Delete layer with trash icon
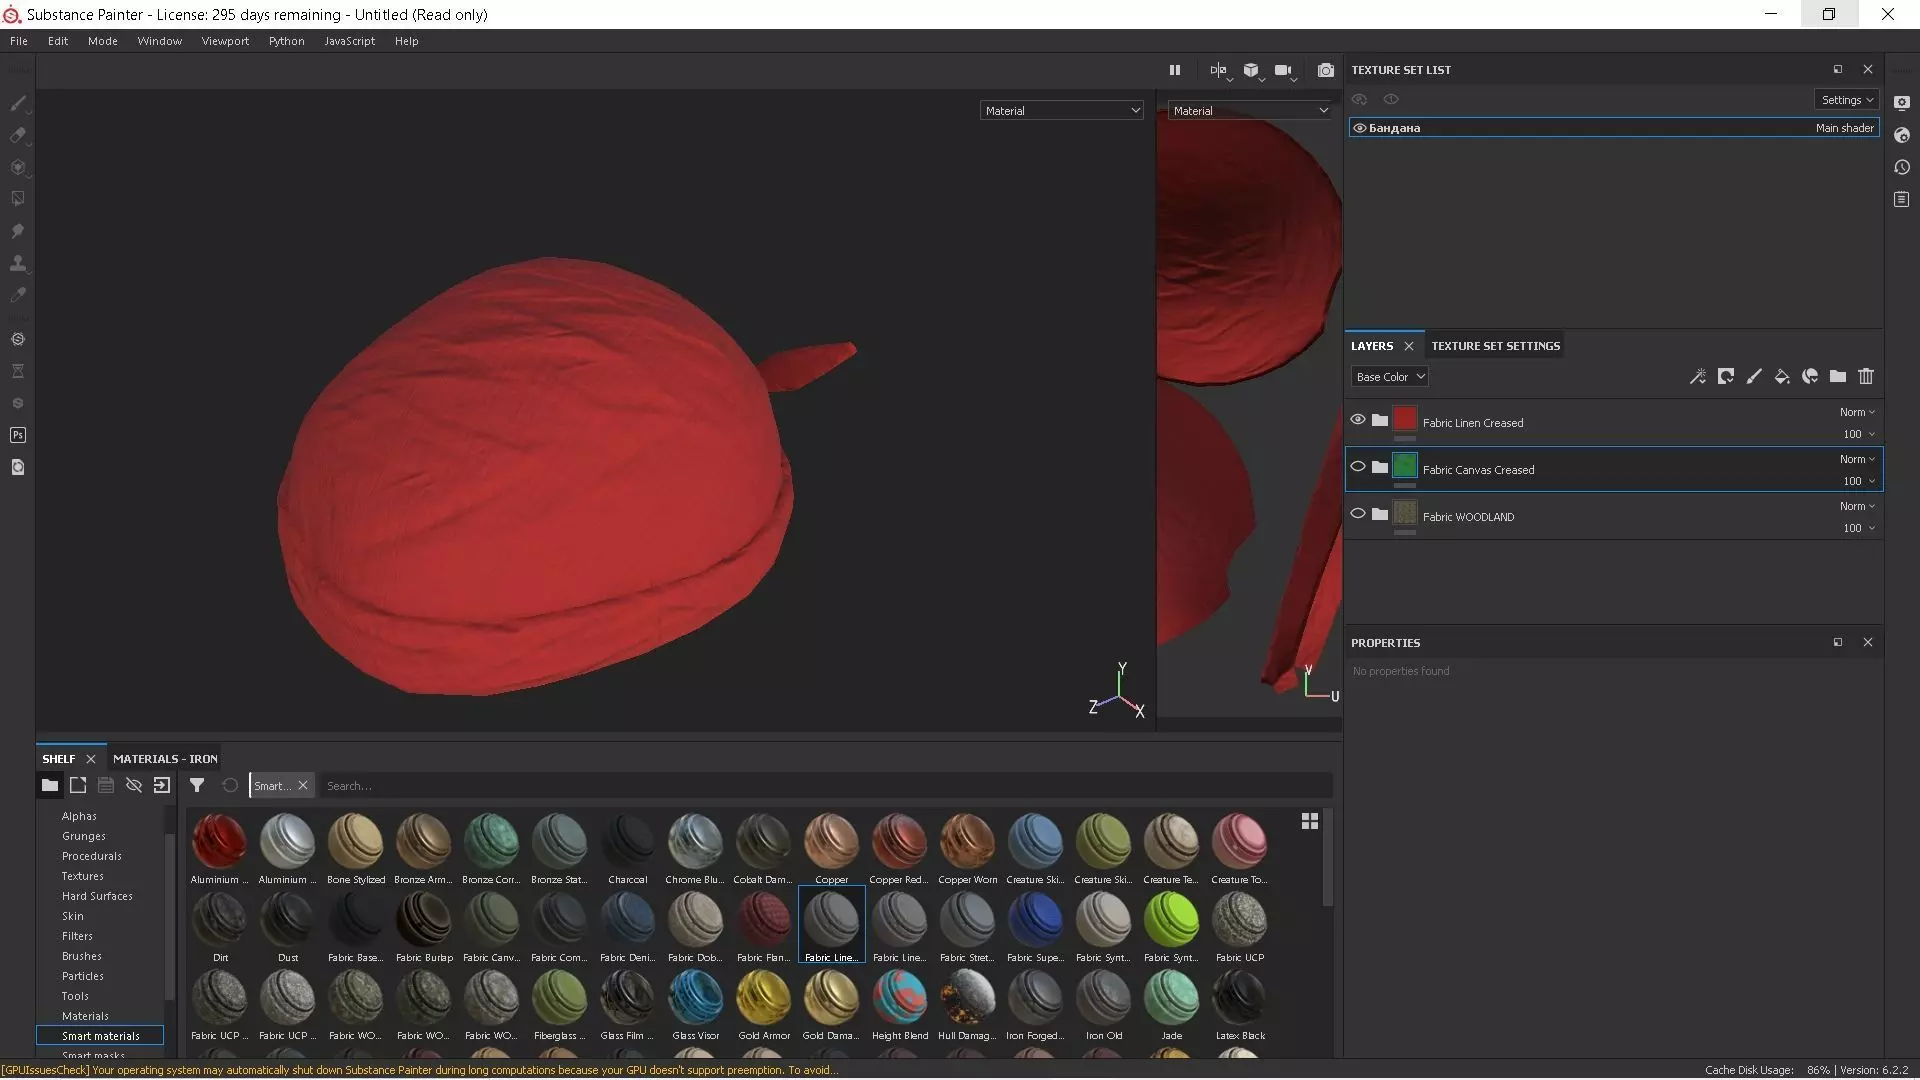 pos(1866,377)
